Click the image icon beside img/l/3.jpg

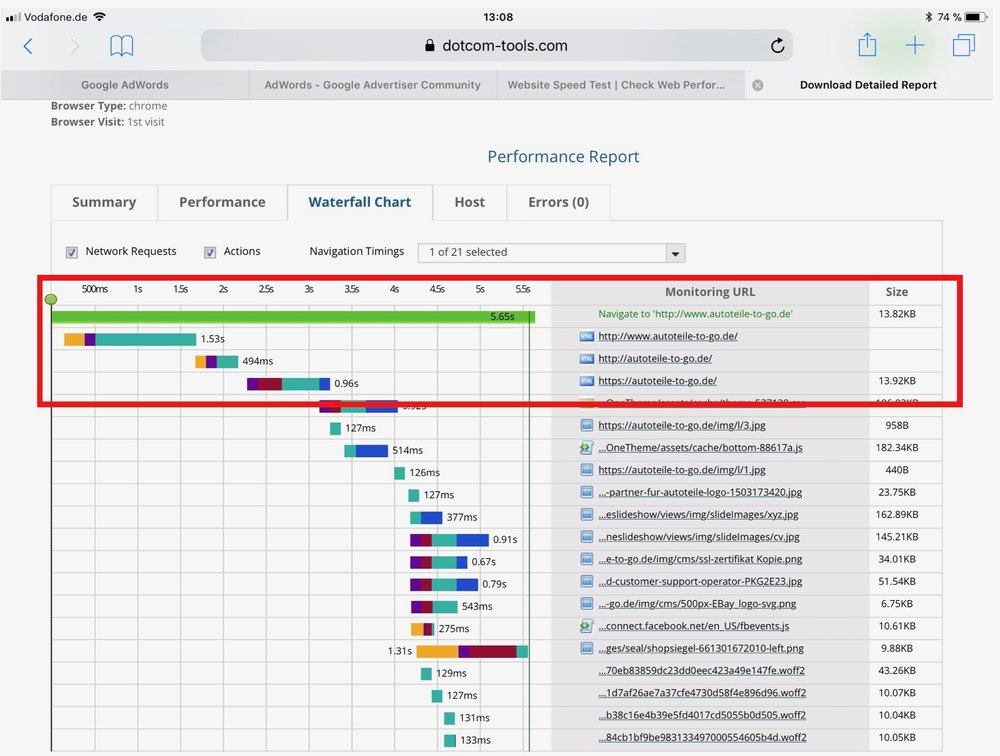pyautogui.click(x=587, y=425)
